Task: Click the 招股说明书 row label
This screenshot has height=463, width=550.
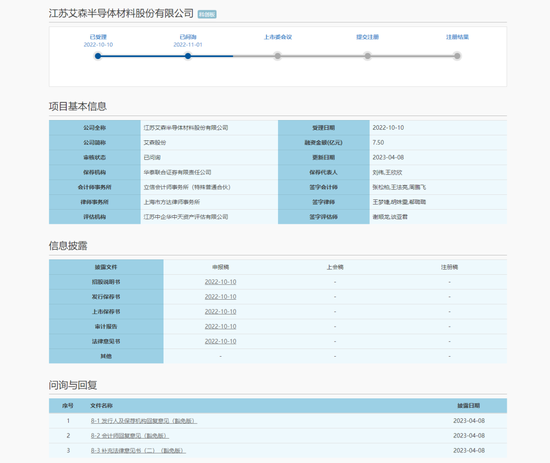Action: coord(106,282)
